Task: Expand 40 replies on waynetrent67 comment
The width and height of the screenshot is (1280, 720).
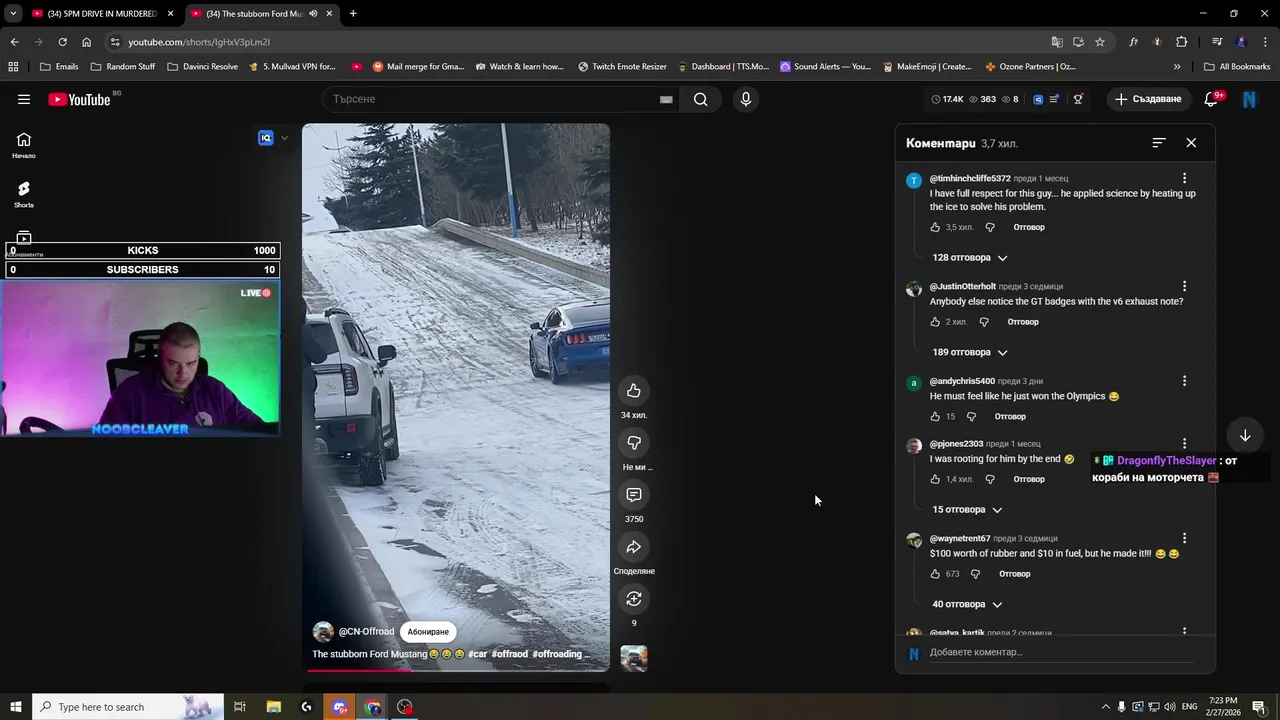Action: coord(967,604)
